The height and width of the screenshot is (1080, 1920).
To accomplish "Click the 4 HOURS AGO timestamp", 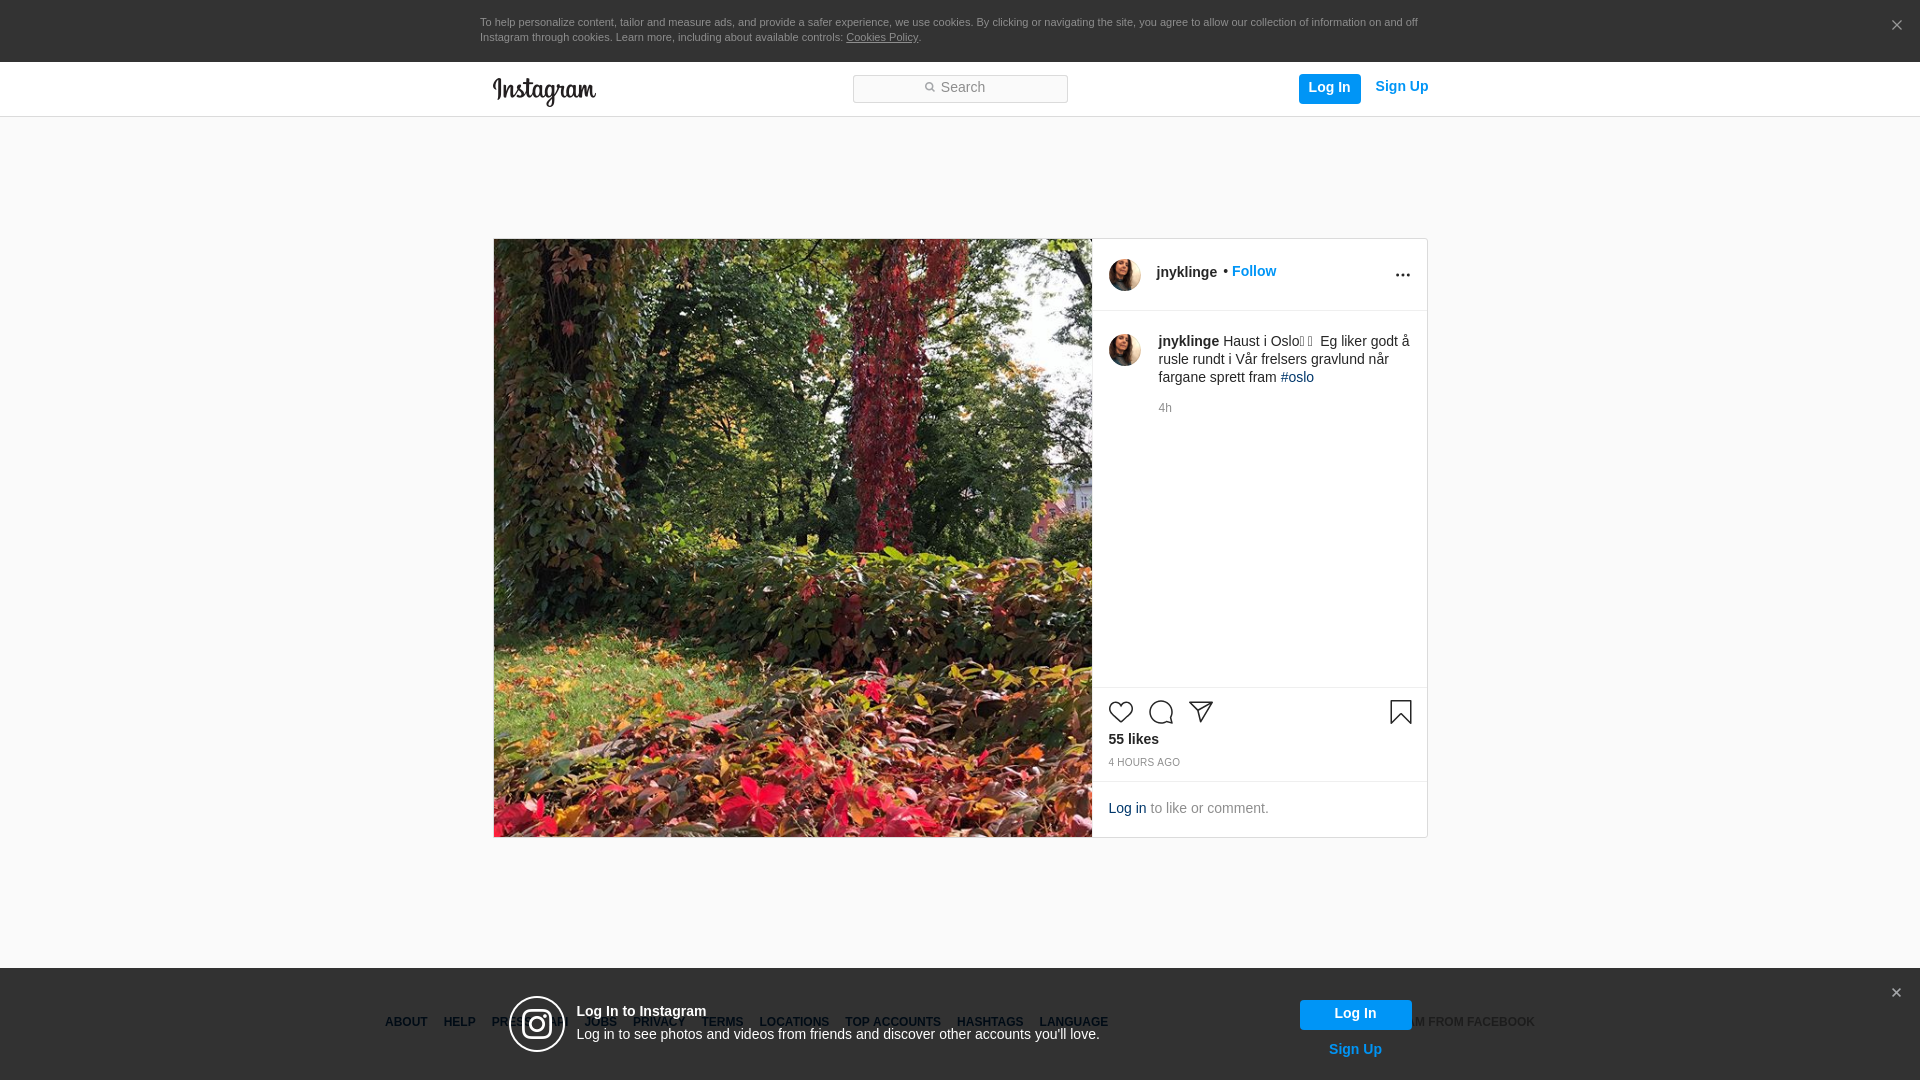I will 1143,763.
